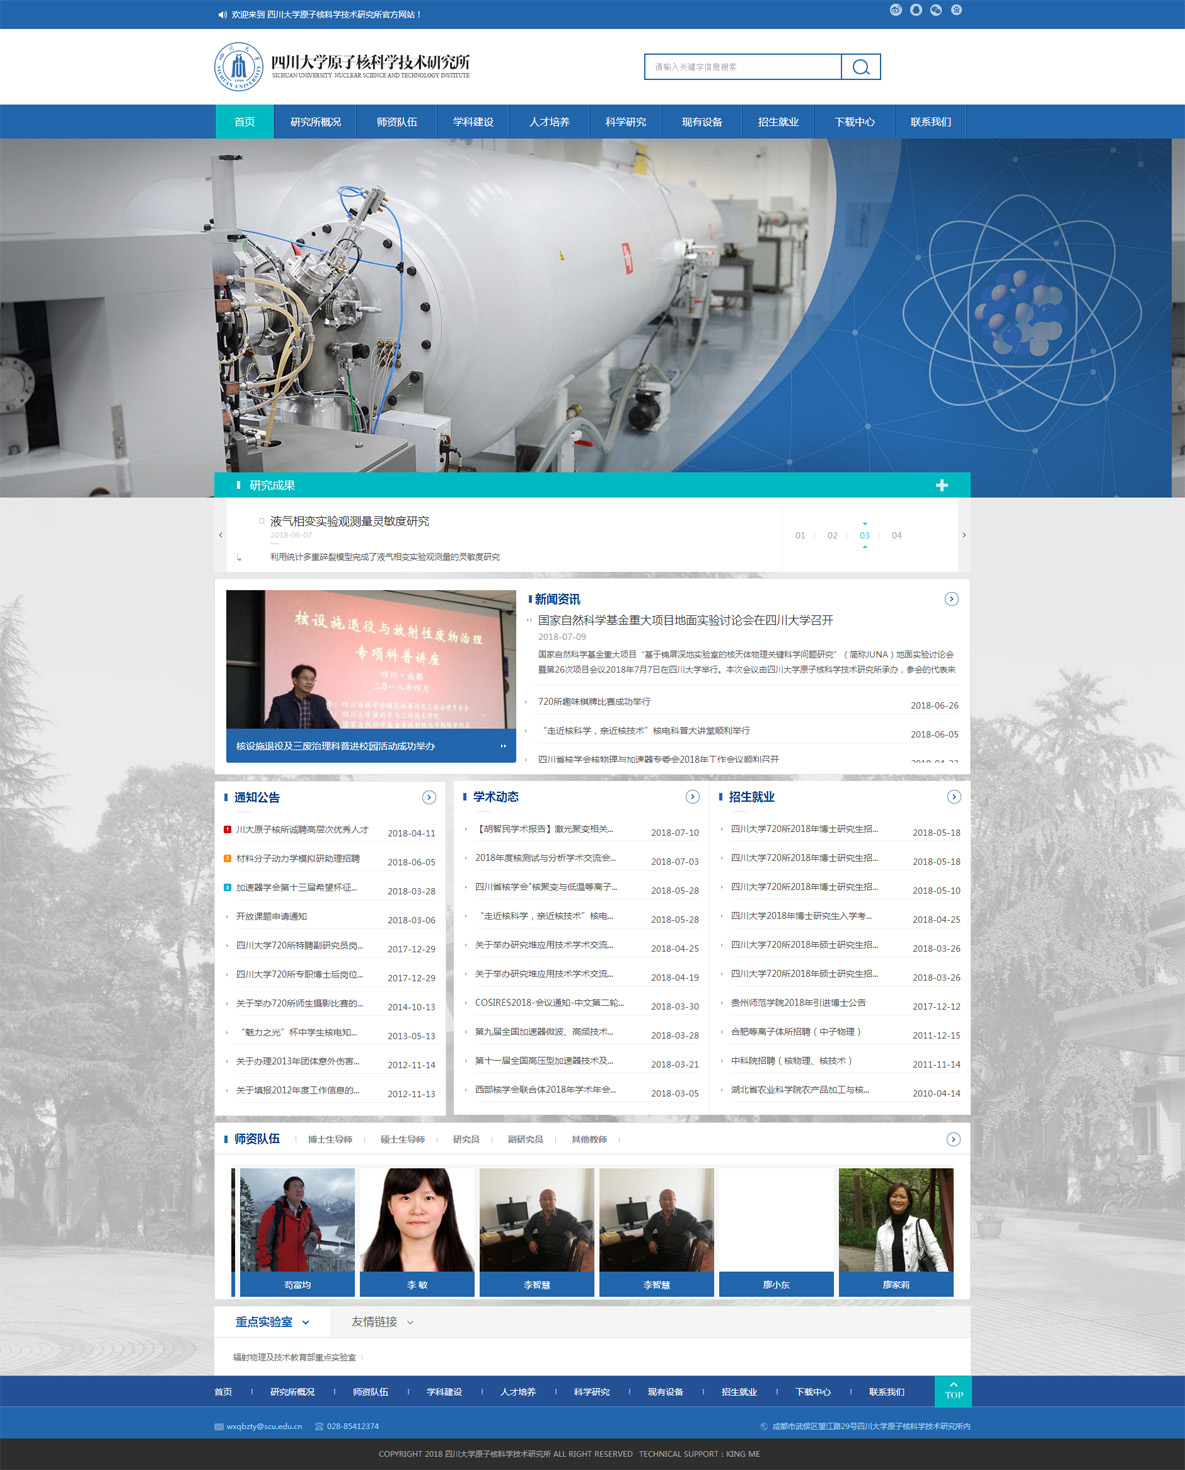Click 开放课题申请通知 in the notices list
This screenshot has width=1185, height=1470.
coord(271,917)
